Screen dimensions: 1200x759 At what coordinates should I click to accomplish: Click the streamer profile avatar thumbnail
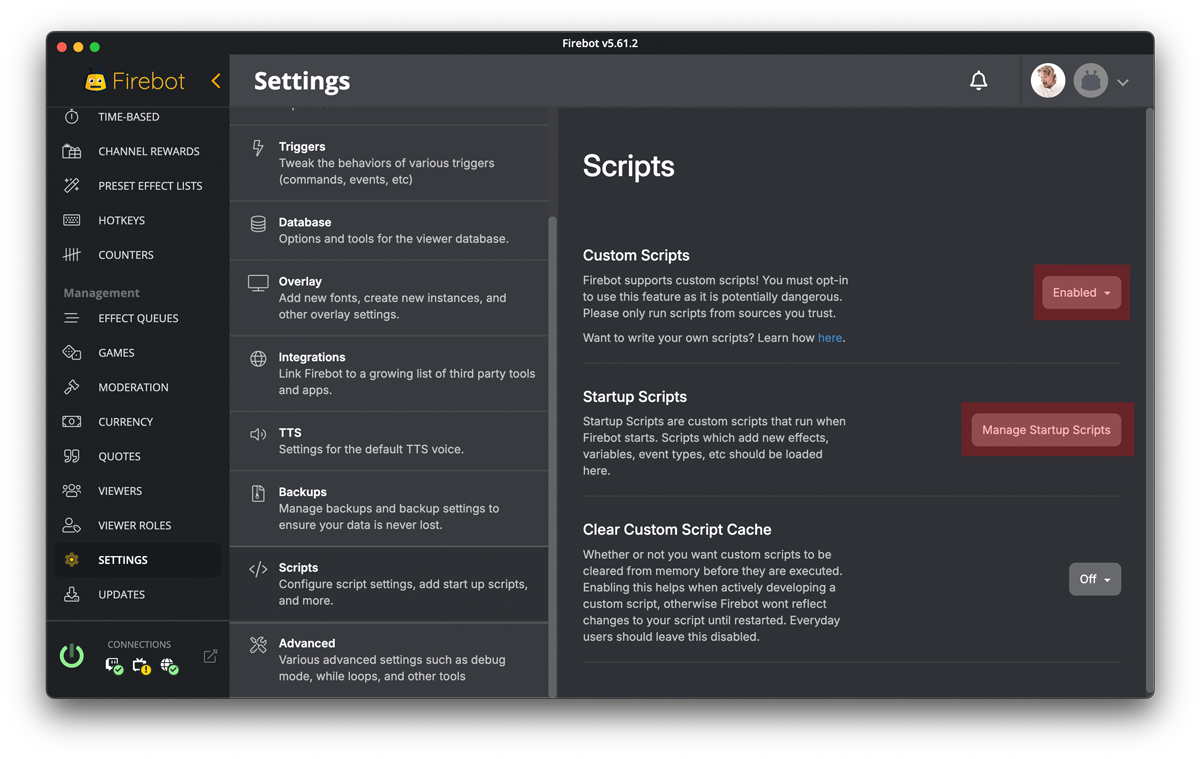coord(1047,80)
